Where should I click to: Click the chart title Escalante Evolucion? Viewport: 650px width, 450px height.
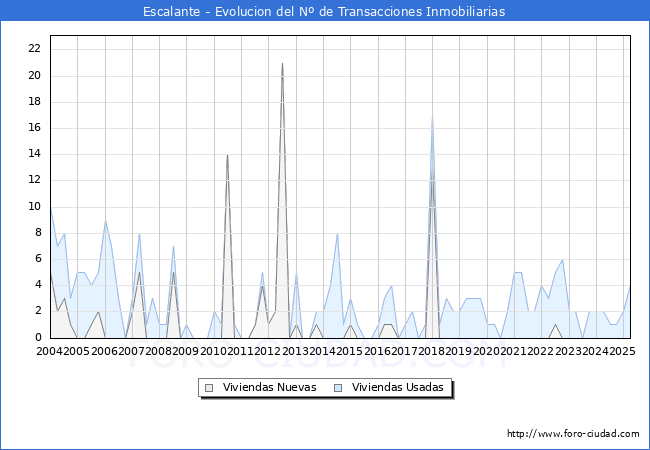(x=324, y=12)
